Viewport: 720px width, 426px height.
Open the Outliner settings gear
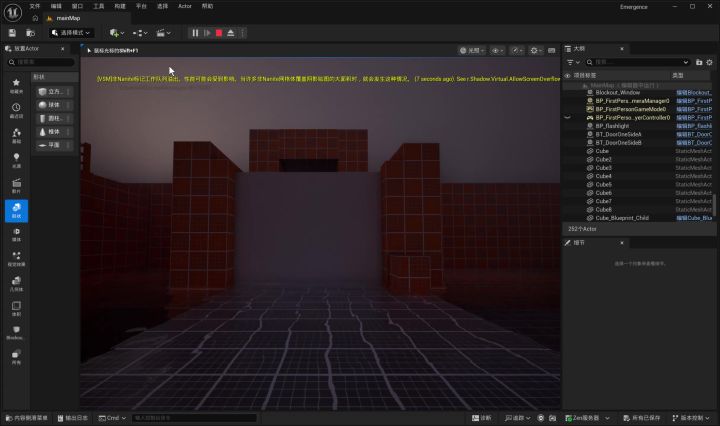(709, 62)
